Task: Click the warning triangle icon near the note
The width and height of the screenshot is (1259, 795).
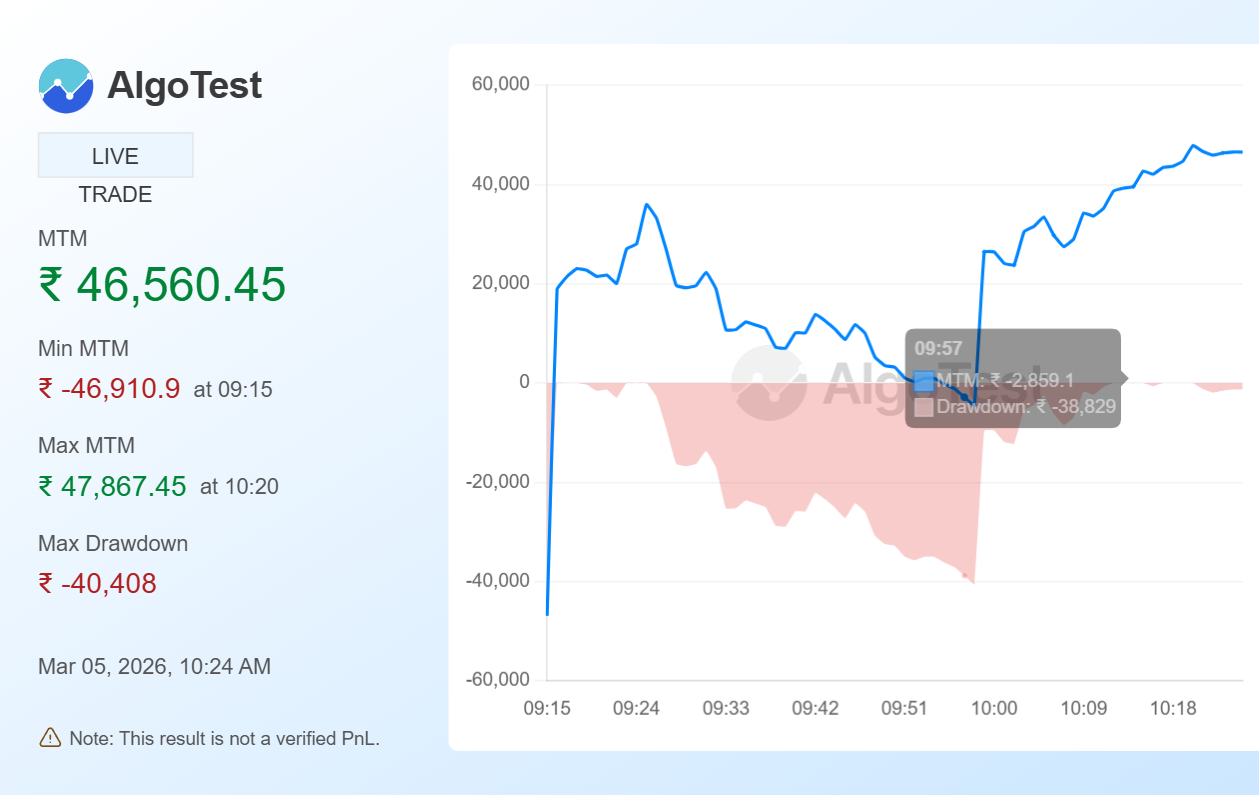Action: 49,738
